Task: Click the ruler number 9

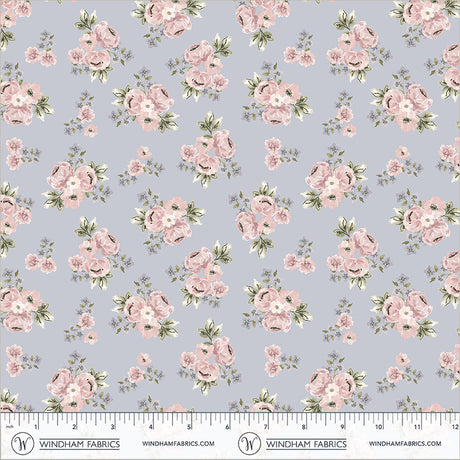Action: pos(342,427)
